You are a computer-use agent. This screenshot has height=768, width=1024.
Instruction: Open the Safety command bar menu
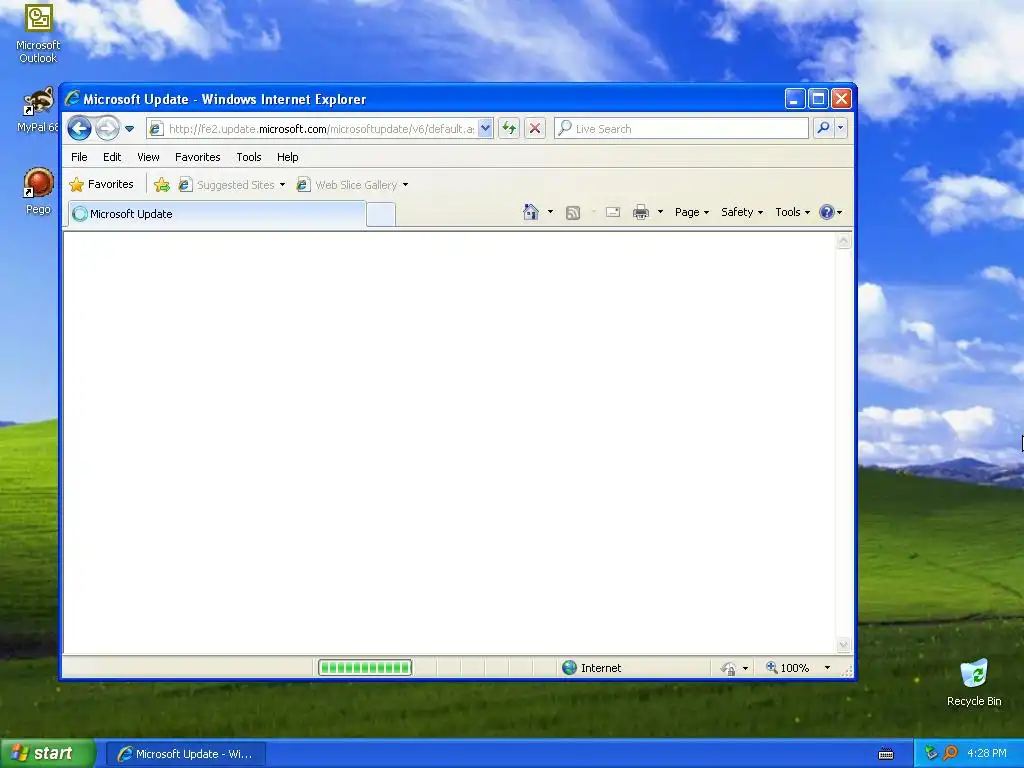pyautogui.click(x=742, y=212)
